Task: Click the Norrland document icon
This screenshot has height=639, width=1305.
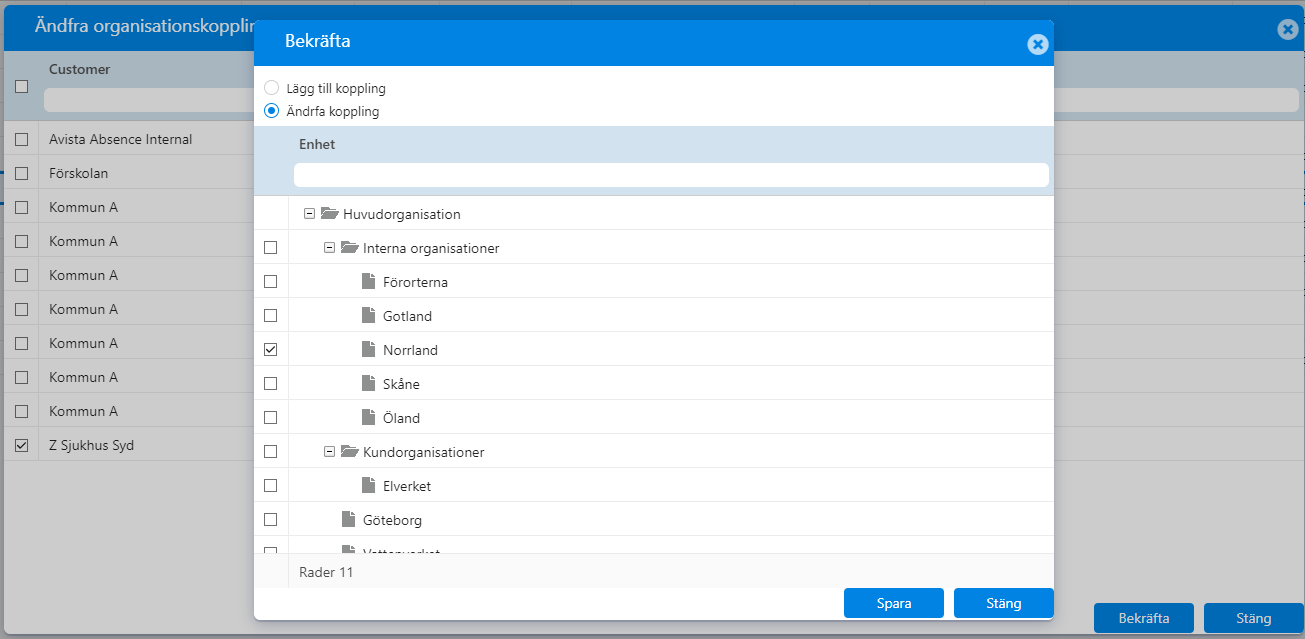Action: click(x=368, y=350)
